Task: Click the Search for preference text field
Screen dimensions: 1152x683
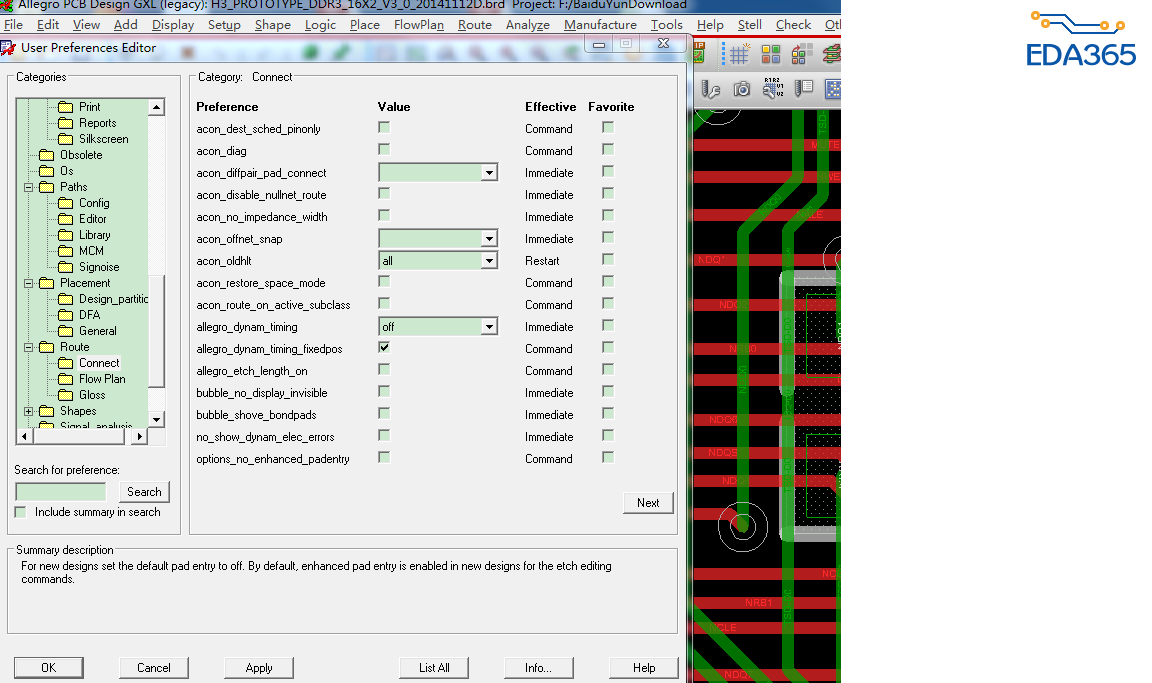Action: [61, 492]
